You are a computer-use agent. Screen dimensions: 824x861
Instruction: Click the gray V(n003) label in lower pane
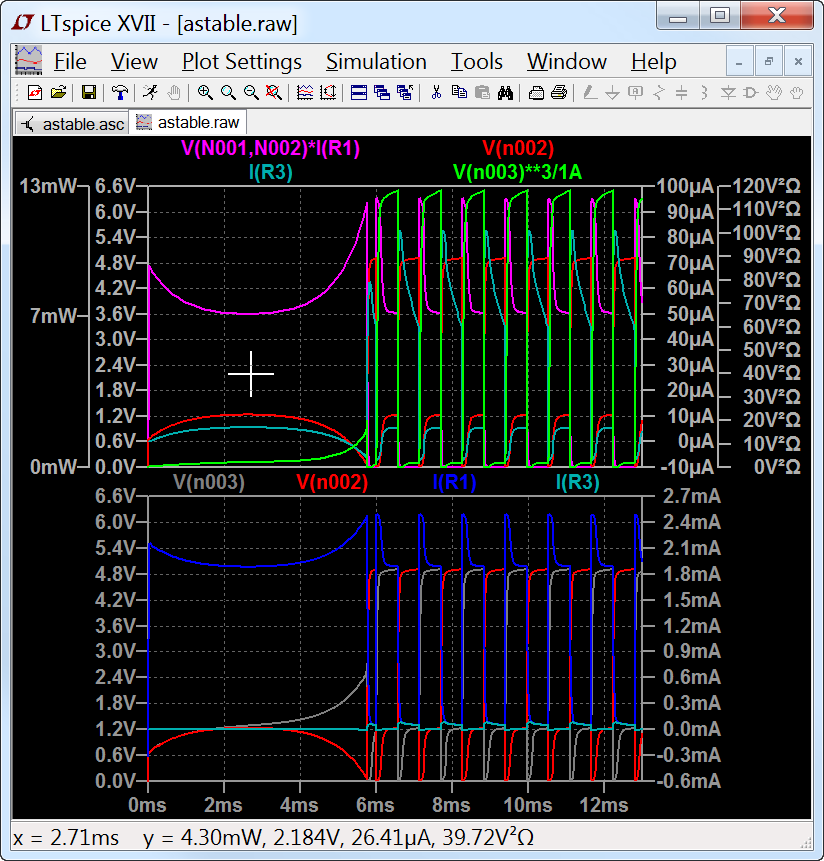[209, 482]
